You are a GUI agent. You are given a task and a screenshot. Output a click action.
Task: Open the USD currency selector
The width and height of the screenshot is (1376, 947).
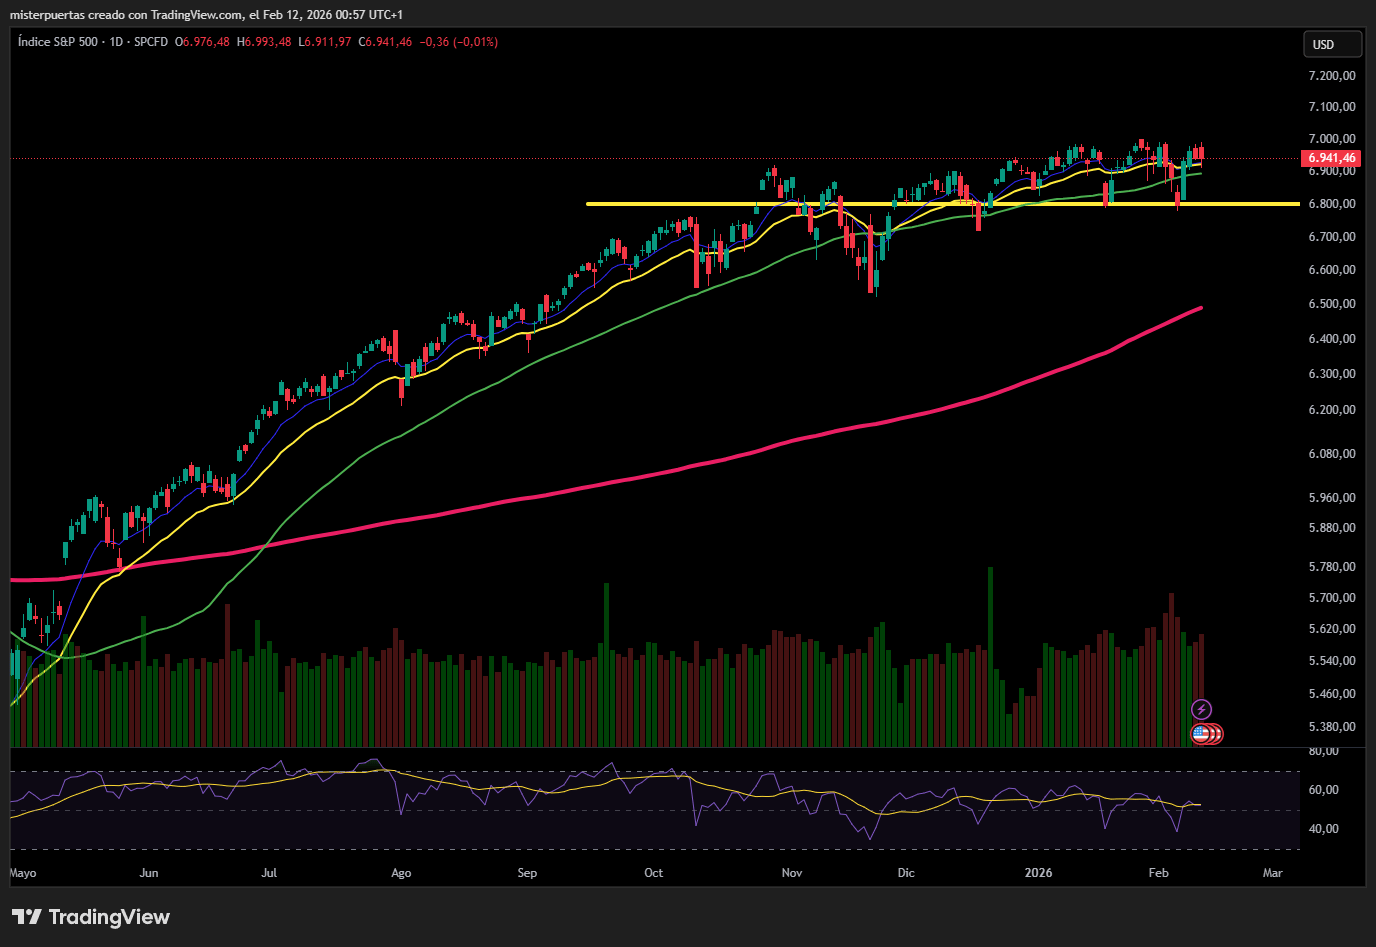tap(1333, 44)
